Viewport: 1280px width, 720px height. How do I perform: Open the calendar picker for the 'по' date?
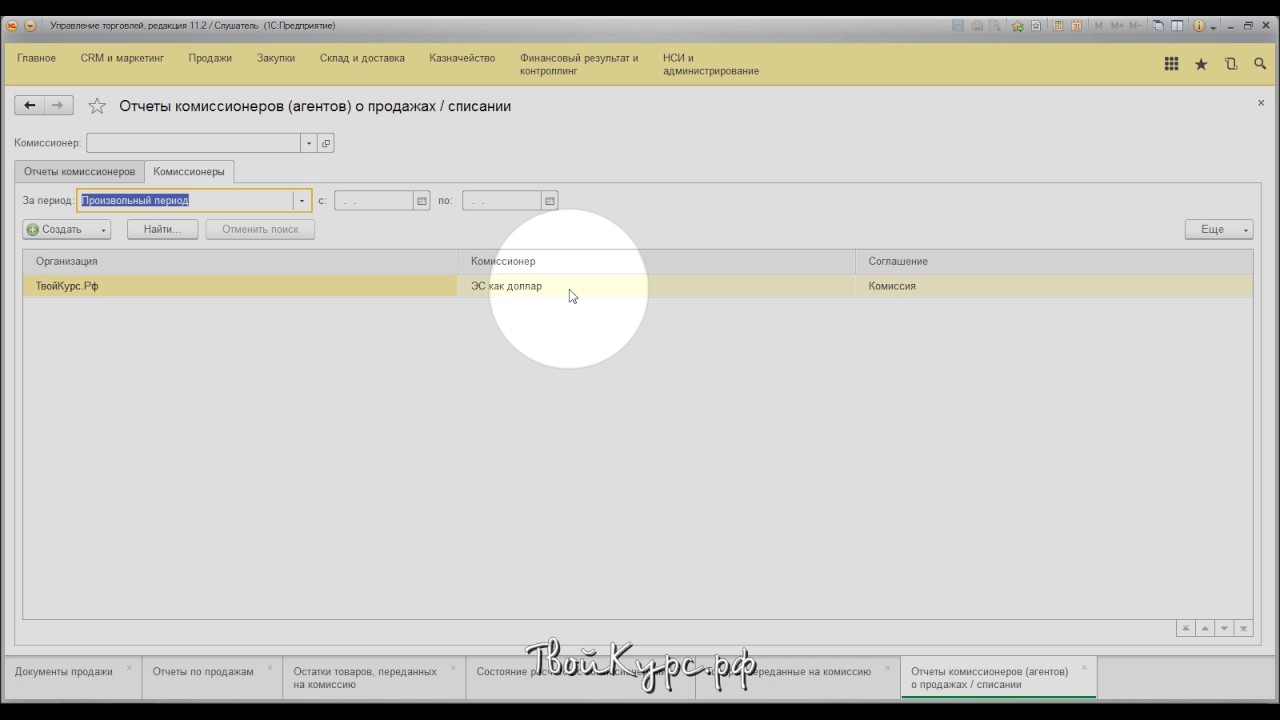[x=550, y=201]
